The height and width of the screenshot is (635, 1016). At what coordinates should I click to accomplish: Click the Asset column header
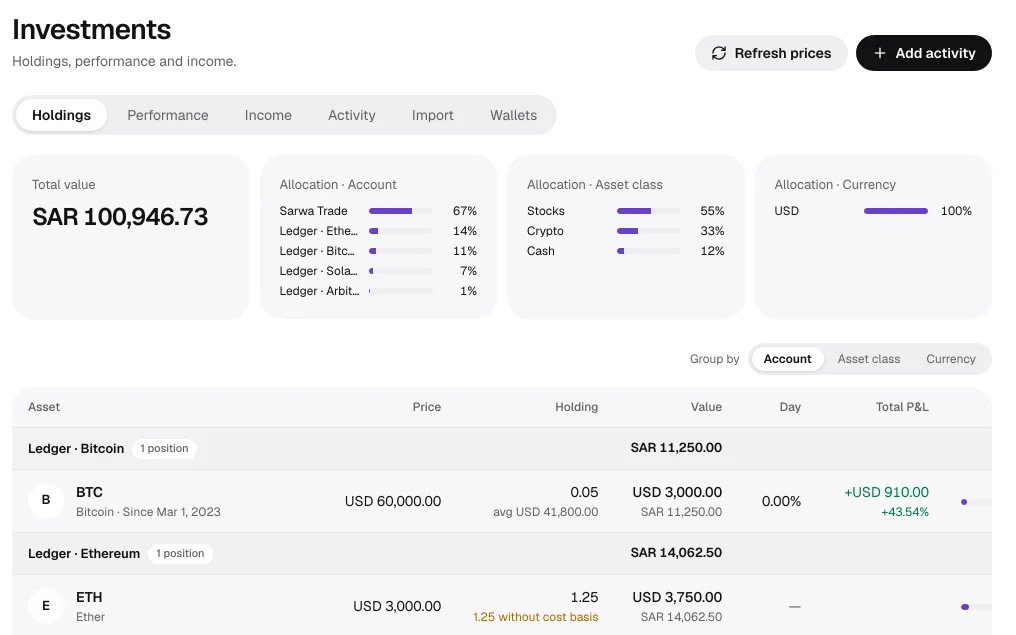(x=44, y=407)
